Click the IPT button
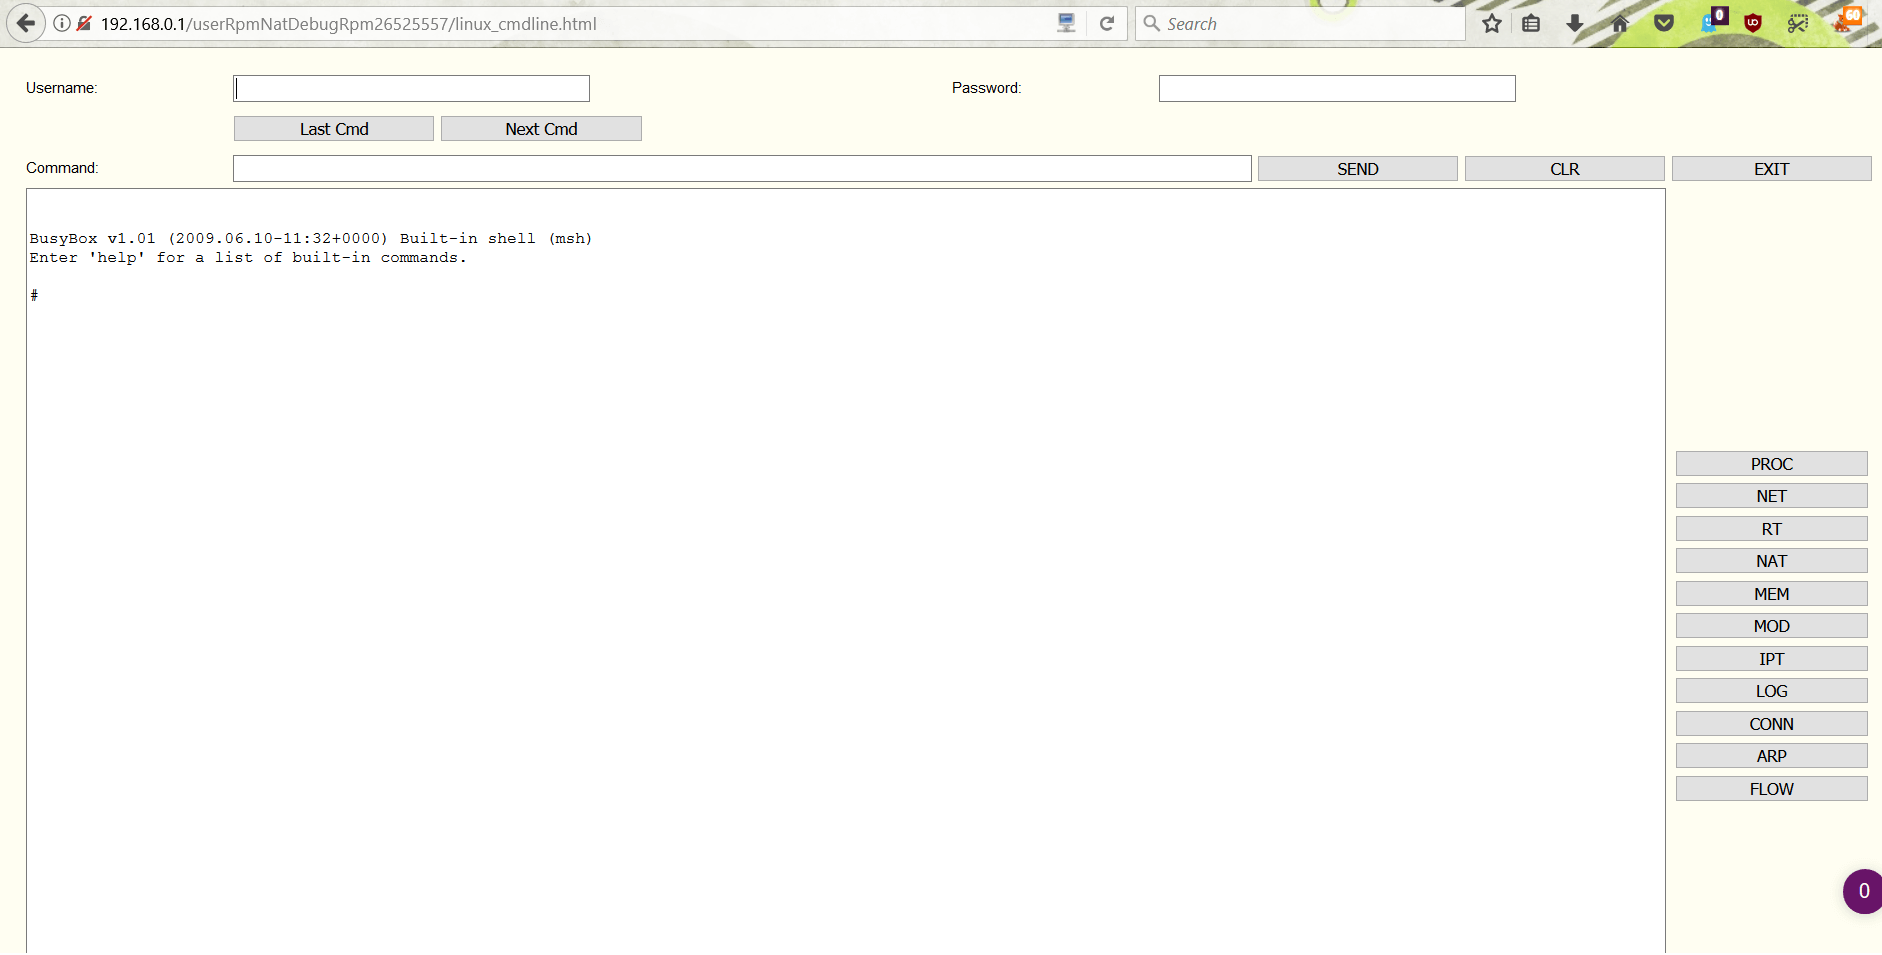 [1772, 659]
